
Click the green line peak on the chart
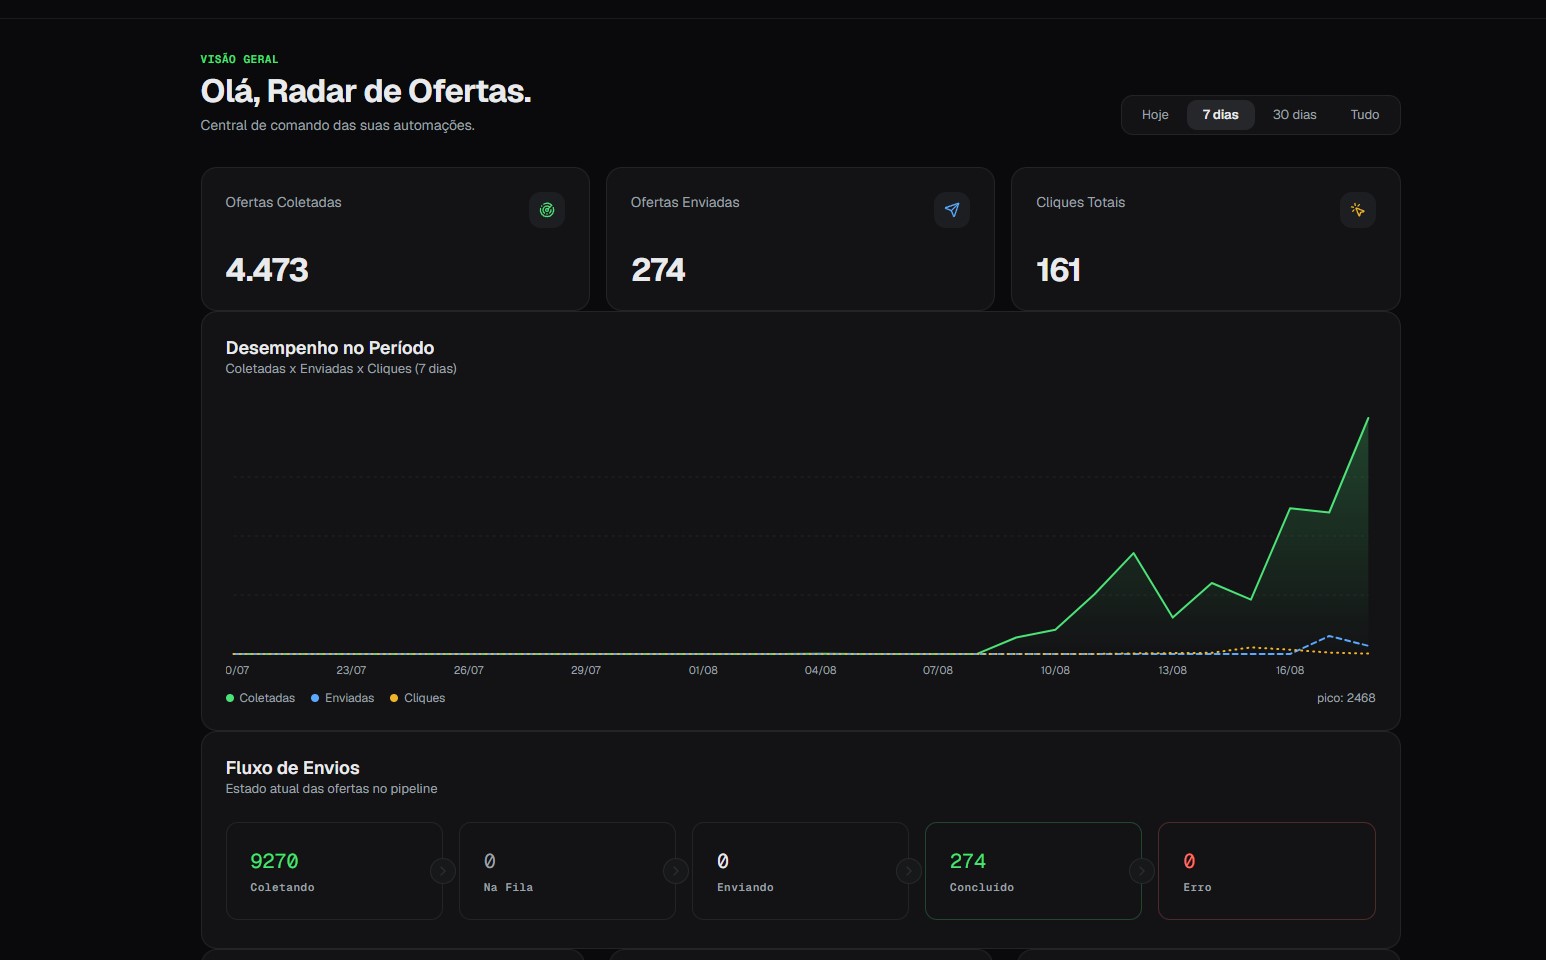[x=1368, y=418]
